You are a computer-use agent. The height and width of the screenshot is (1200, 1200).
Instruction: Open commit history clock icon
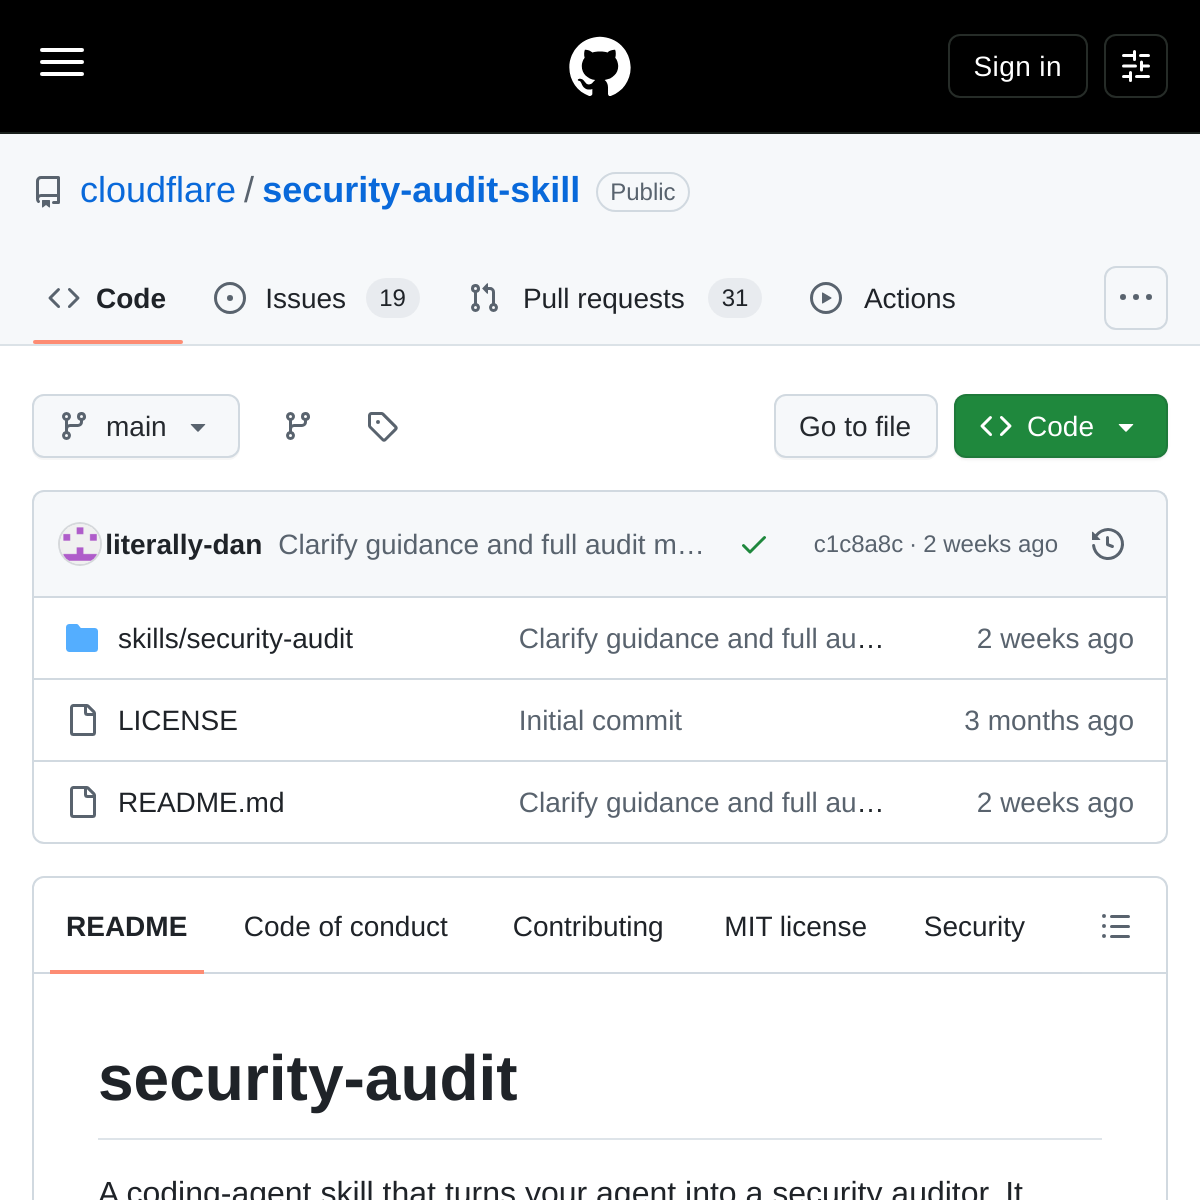[1108, 544]
